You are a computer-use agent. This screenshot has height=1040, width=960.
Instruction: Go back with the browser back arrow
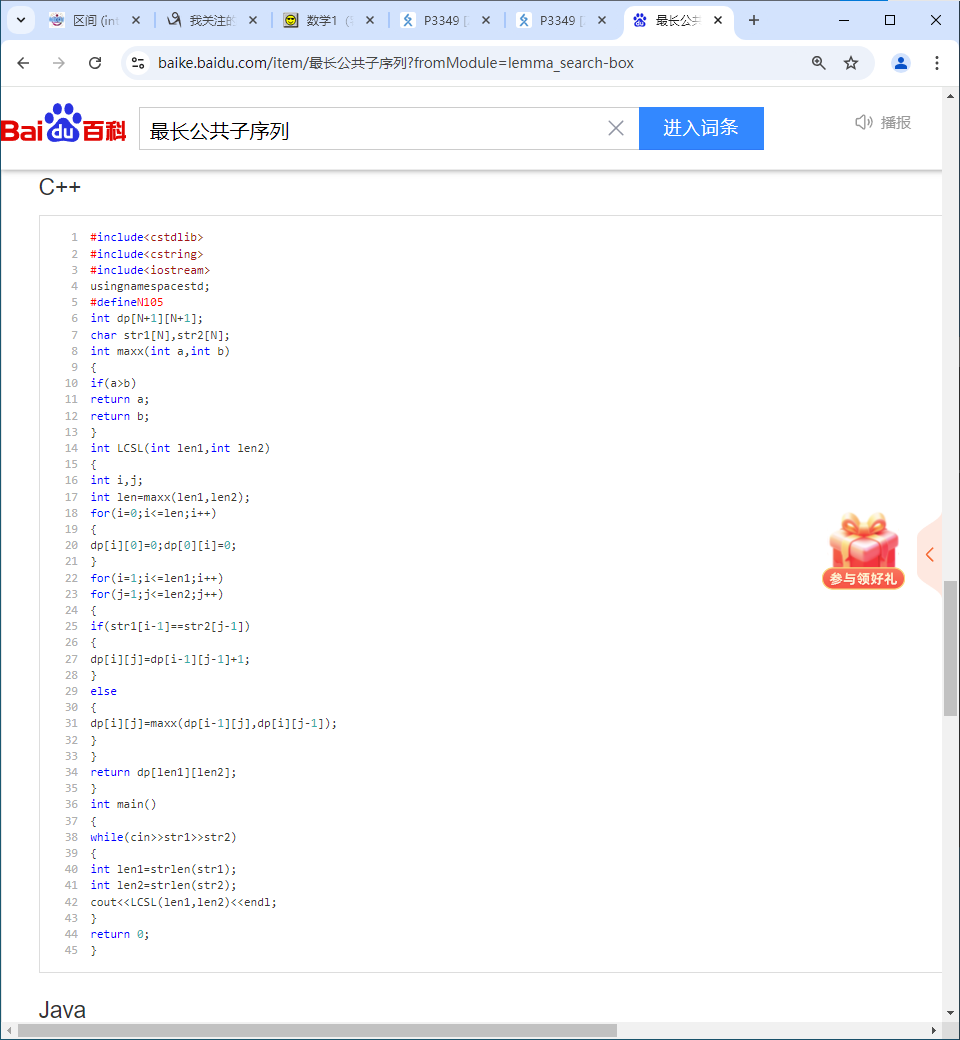[23, 62]
